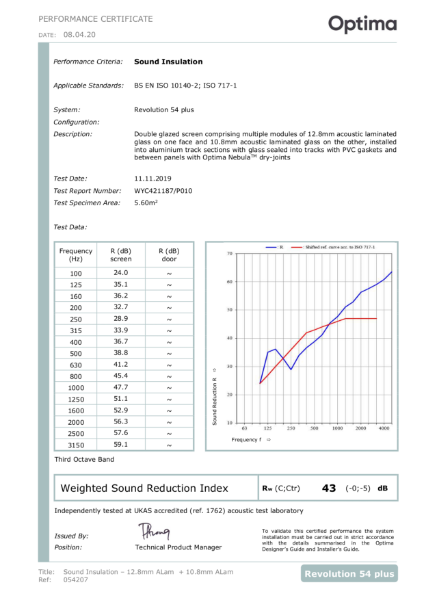Select the 24.0 value at 100 Hz

[x=121, y=273]
